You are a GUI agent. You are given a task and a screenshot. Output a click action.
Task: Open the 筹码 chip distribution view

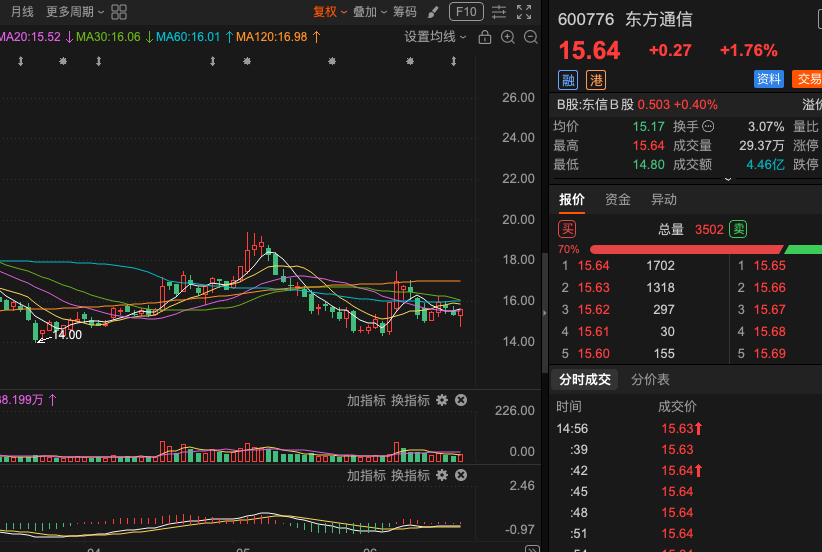(405, 12)
